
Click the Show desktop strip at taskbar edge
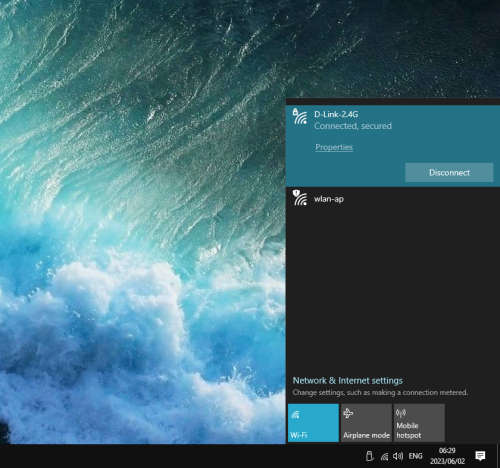pos(498,456)
